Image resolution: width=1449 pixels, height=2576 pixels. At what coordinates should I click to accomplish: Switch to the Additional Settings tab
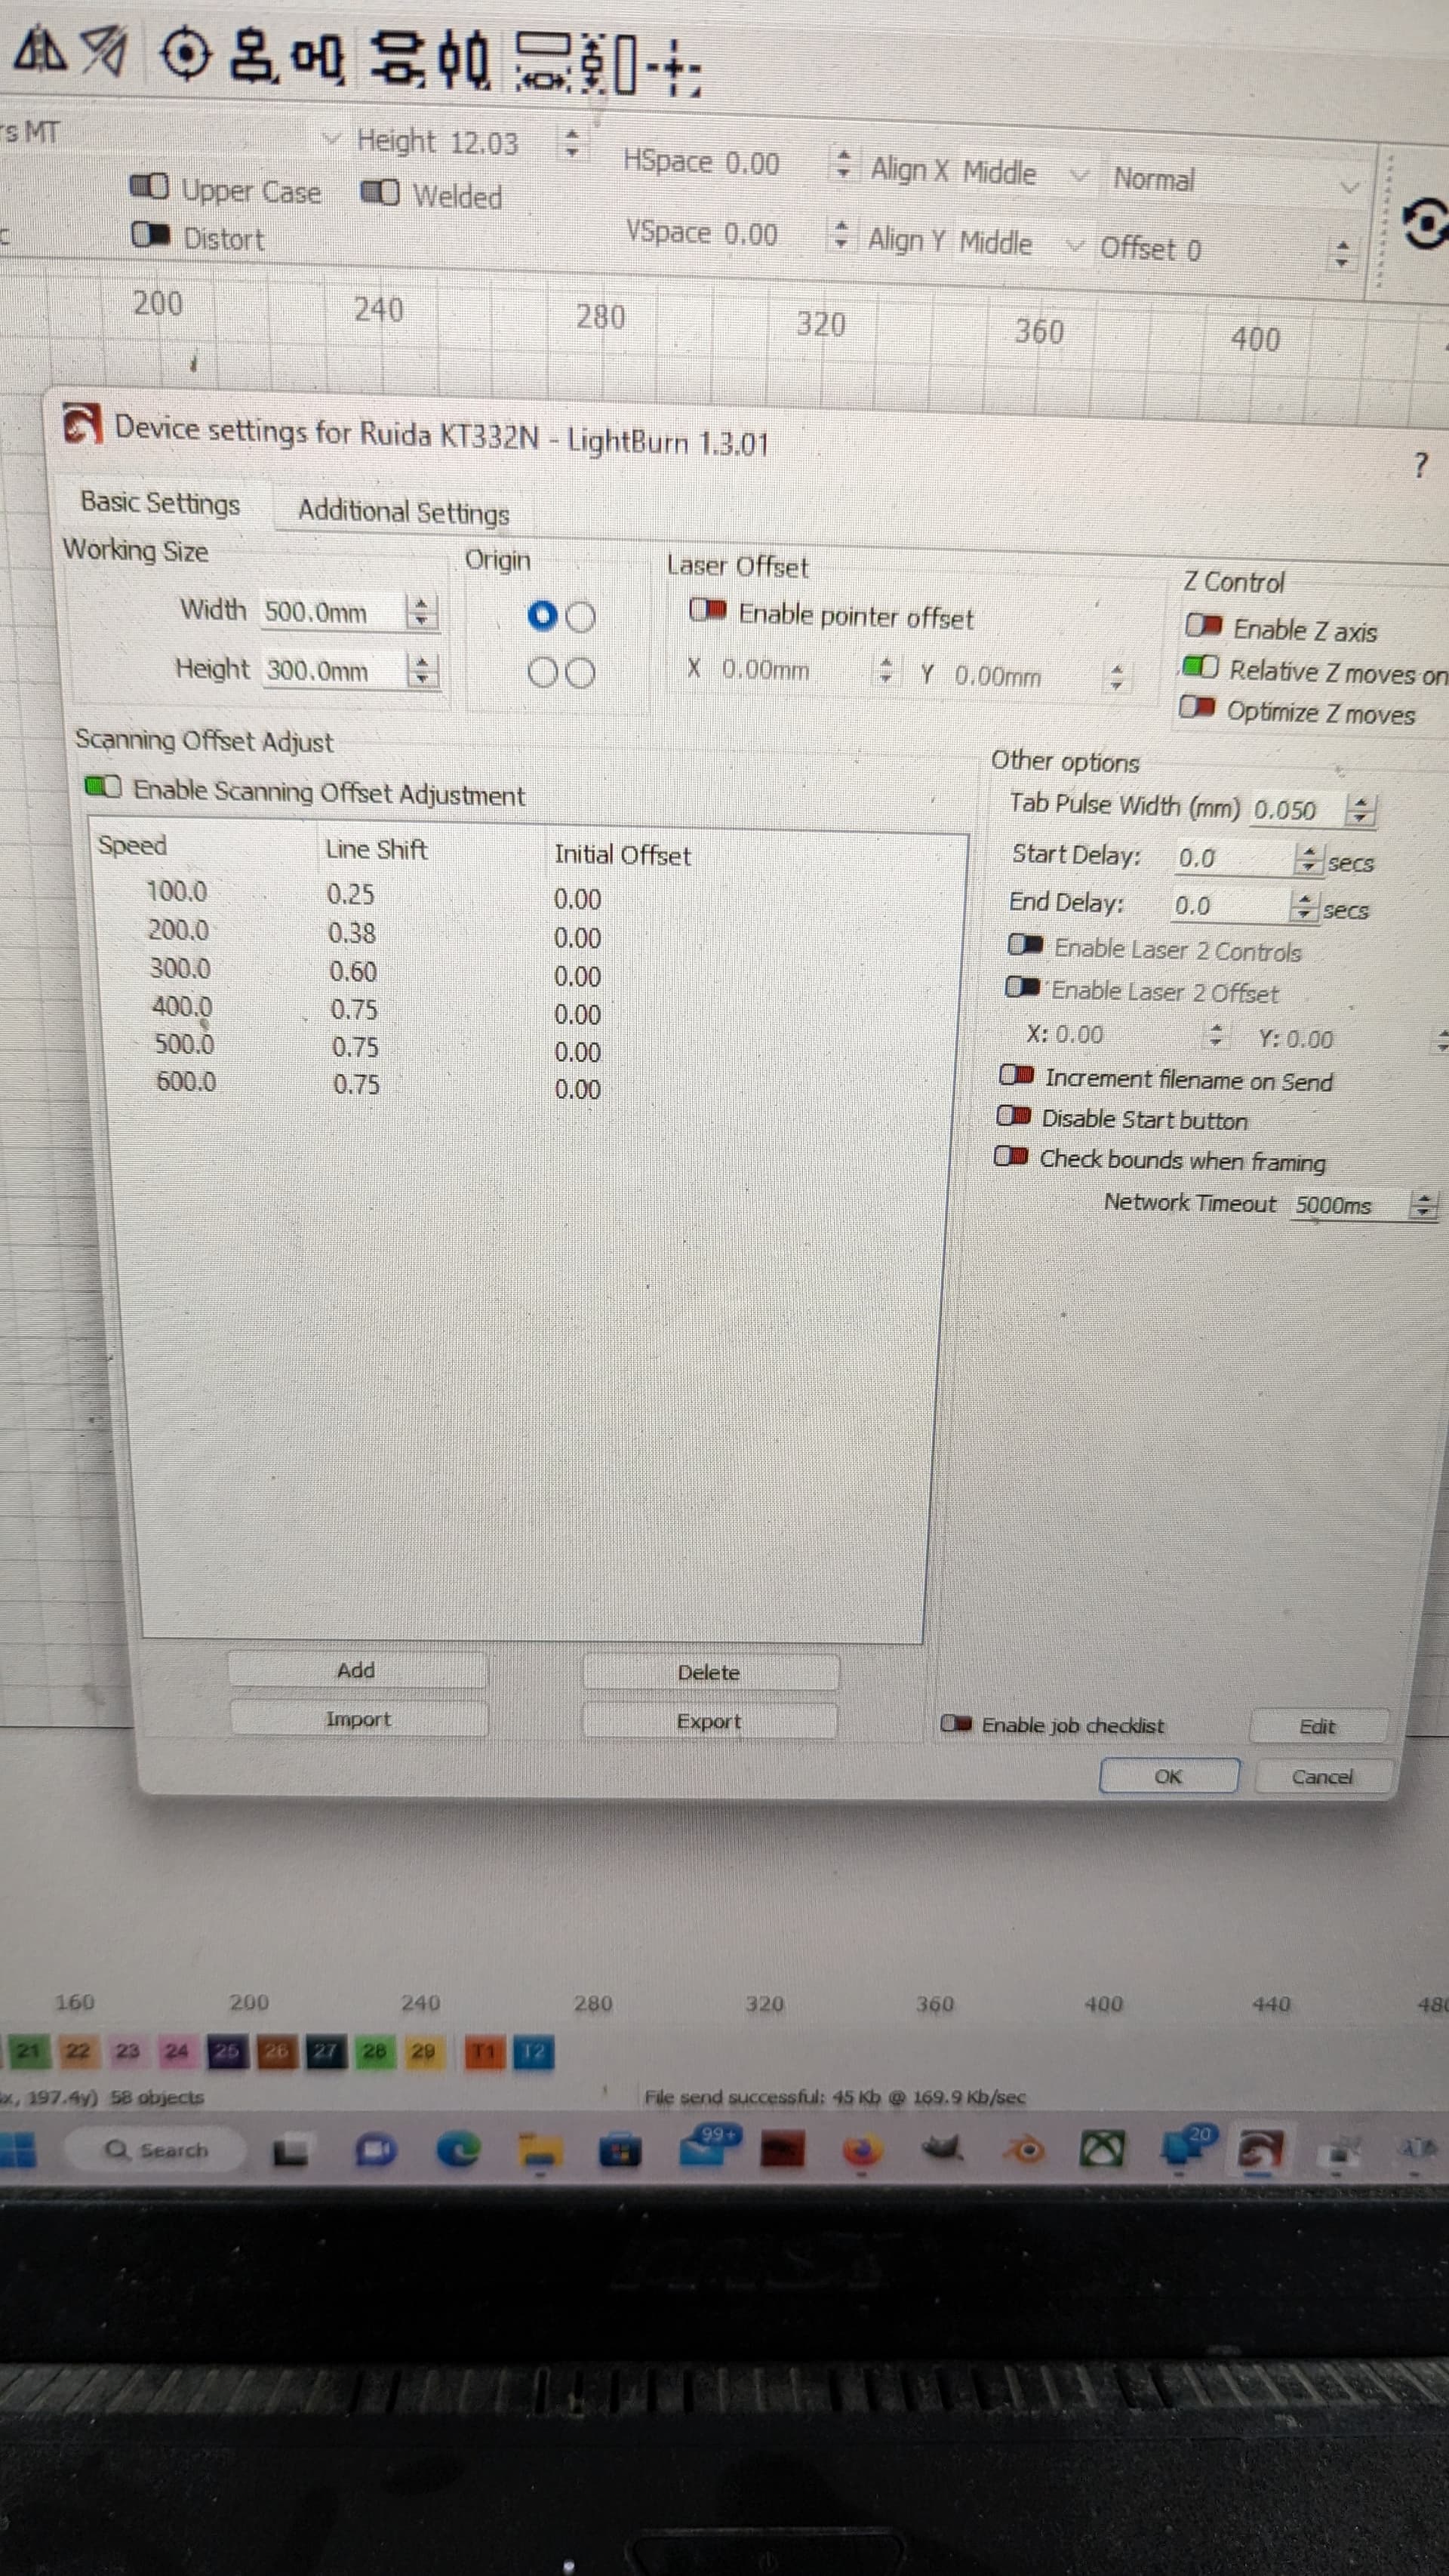[x=404, y=512]
